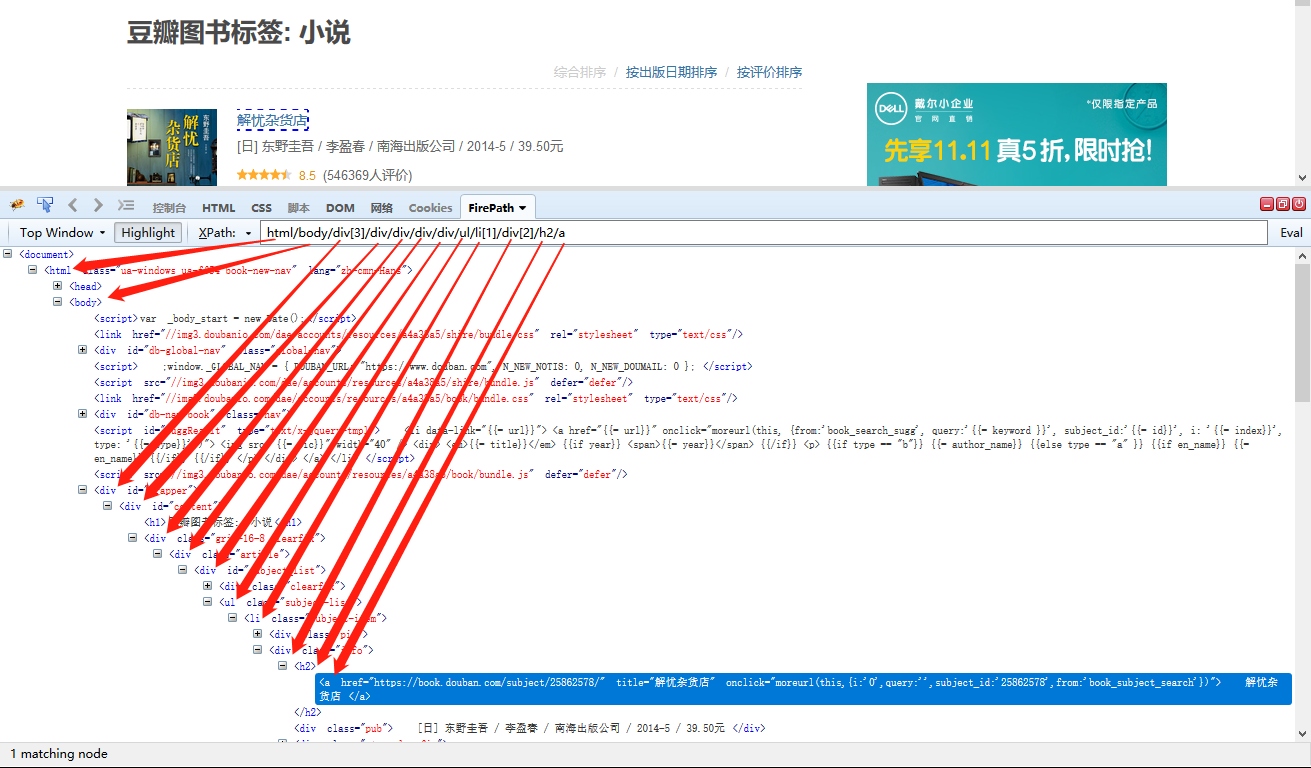Select the closing /h2 tag line
This screenshot has height=768, width=1311.
tap(306, 713)
